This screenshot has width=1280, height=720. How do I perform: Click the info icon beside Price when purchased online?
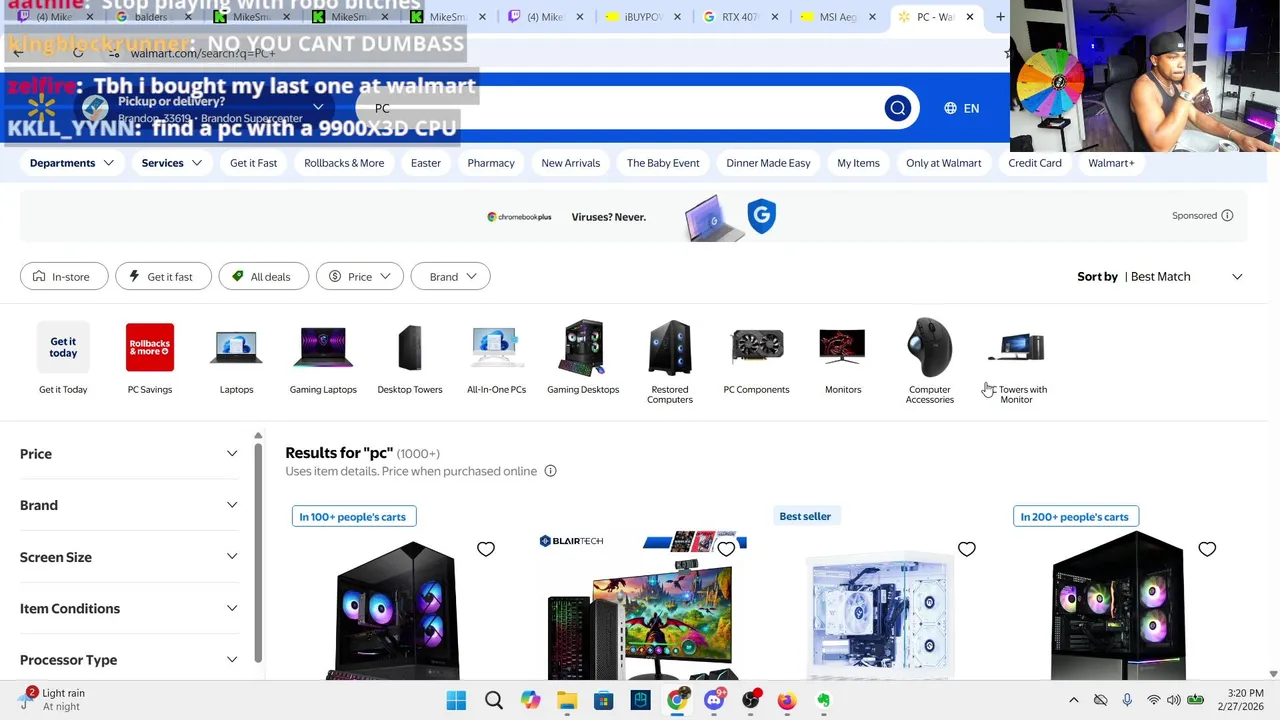click(550, 471)
